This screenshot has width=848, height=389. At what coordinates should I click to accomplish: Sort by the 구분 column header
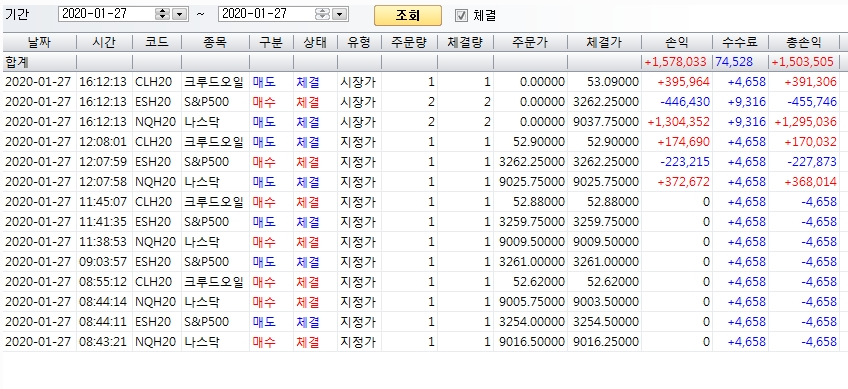pos(271,43)
